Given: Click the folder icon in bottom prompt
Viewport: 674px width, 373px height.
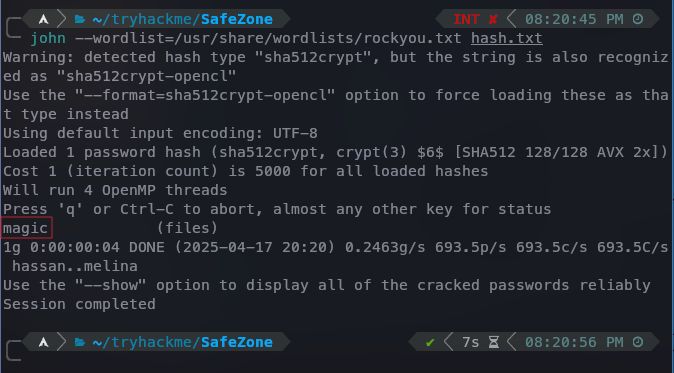Looking at the screenshot, I should [x=80, y=342].
